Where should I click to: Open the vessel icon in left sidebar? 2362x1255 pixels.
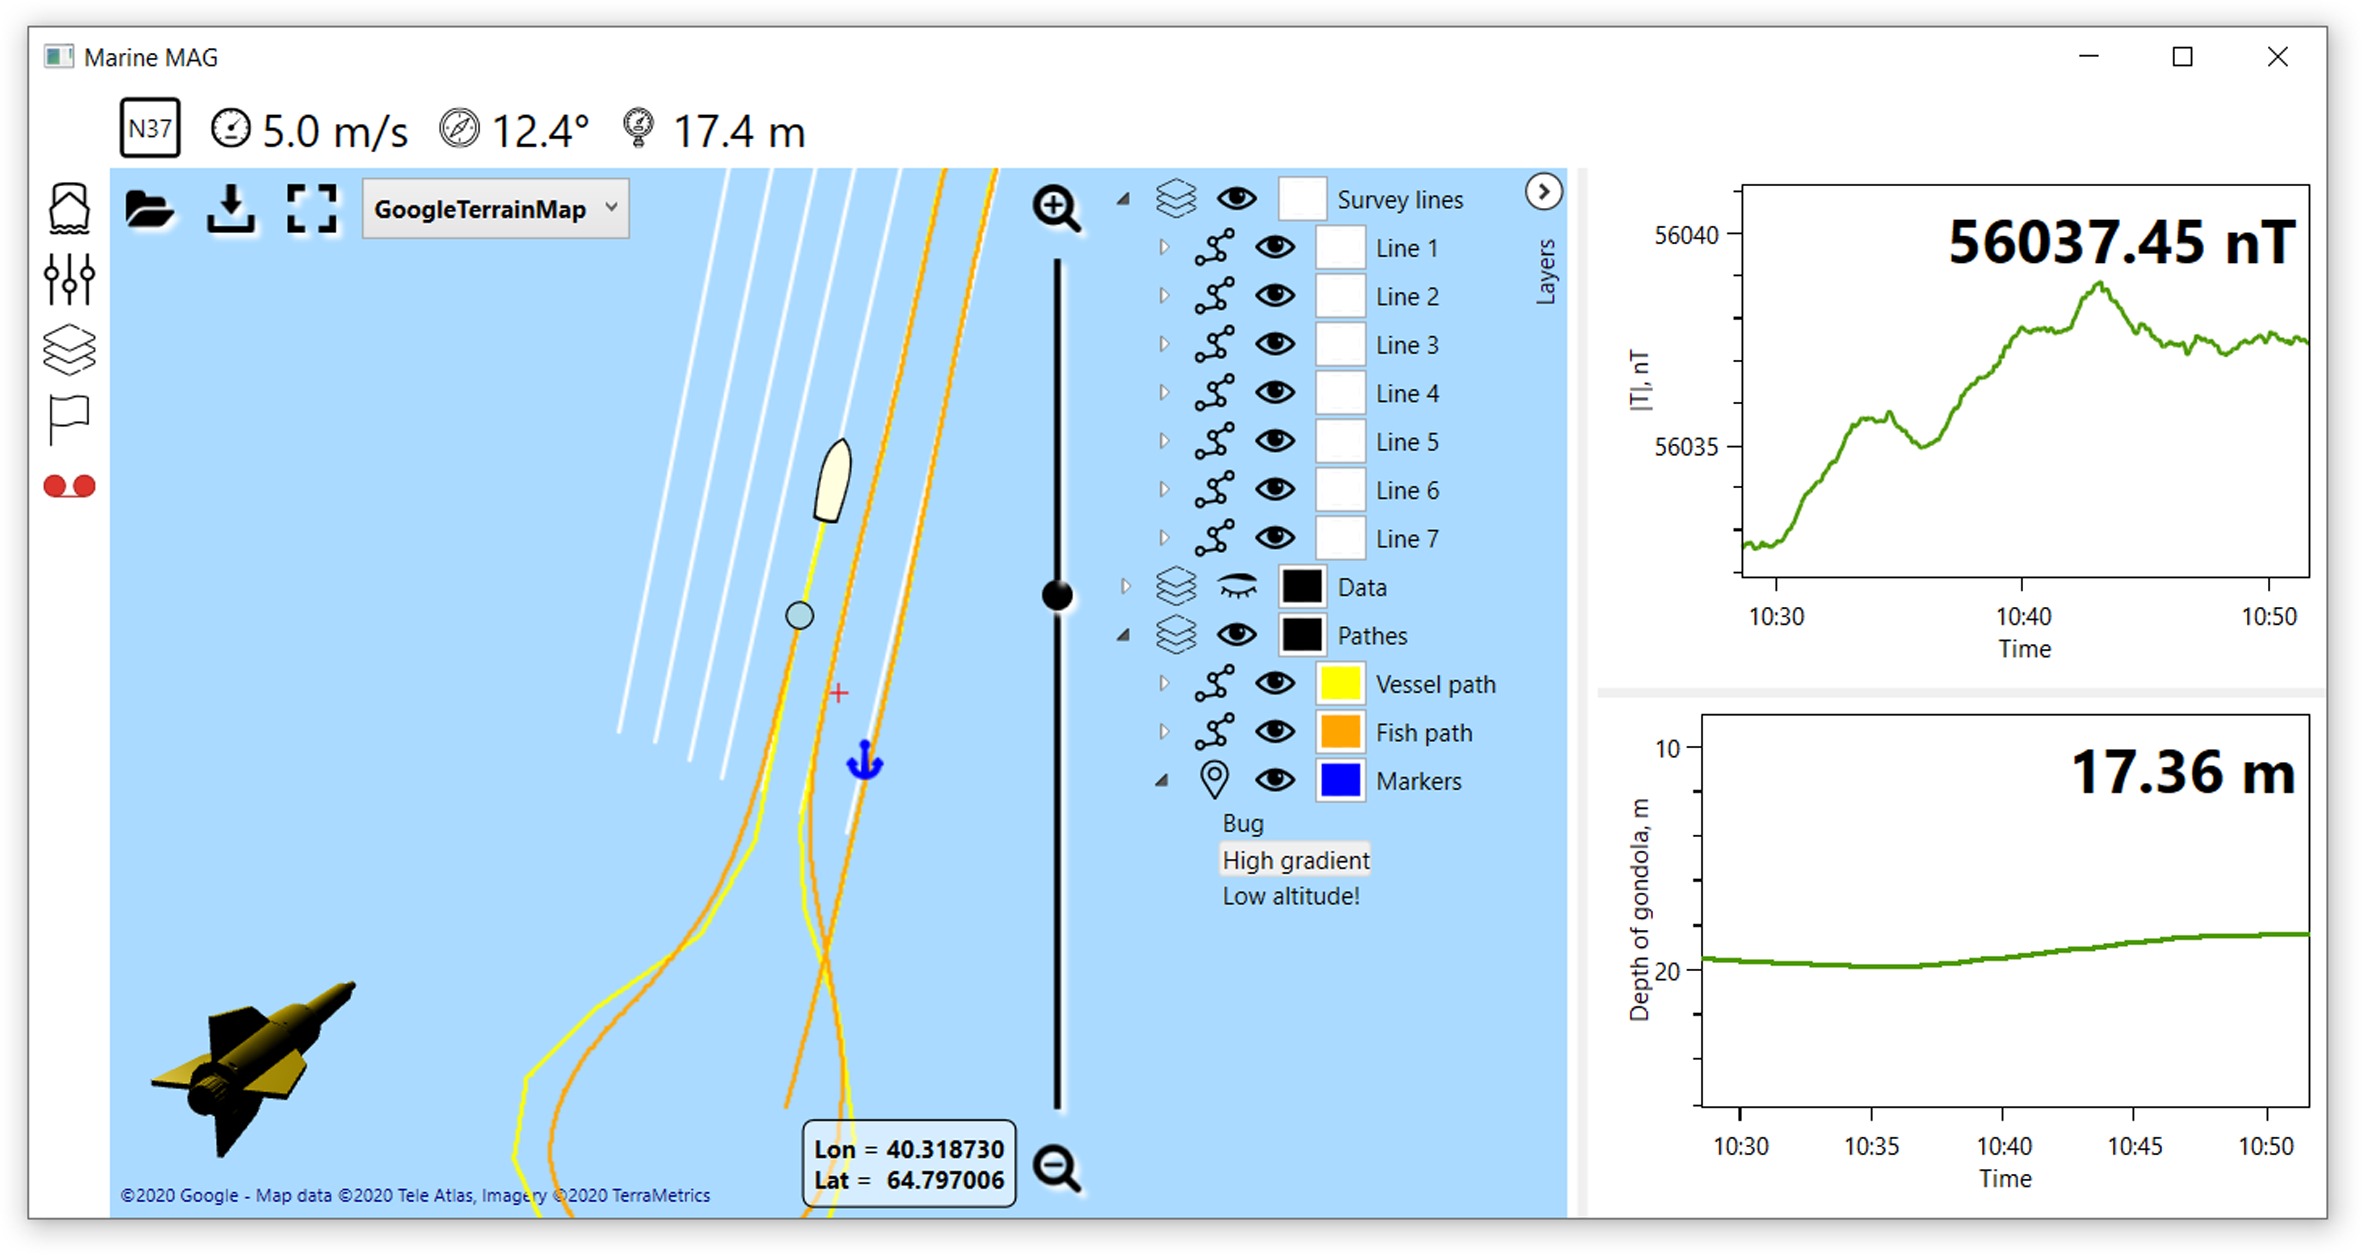69,209
